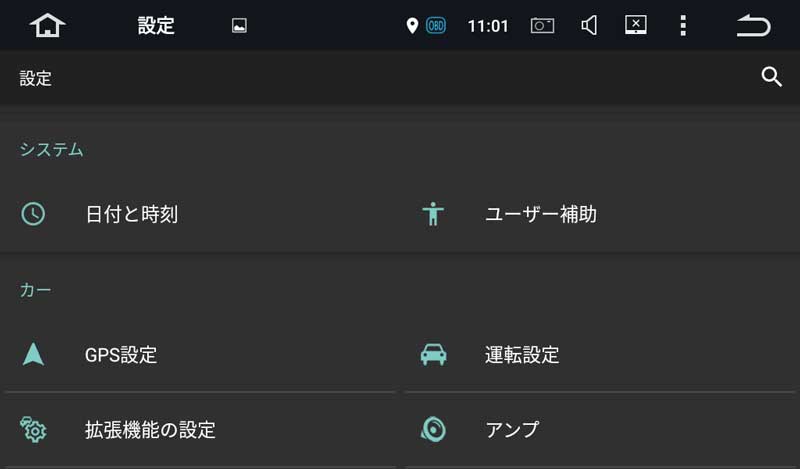Open ユーザー補助 accessibility settings
Viewport: 800px width, 469px height.
point(600,214)
